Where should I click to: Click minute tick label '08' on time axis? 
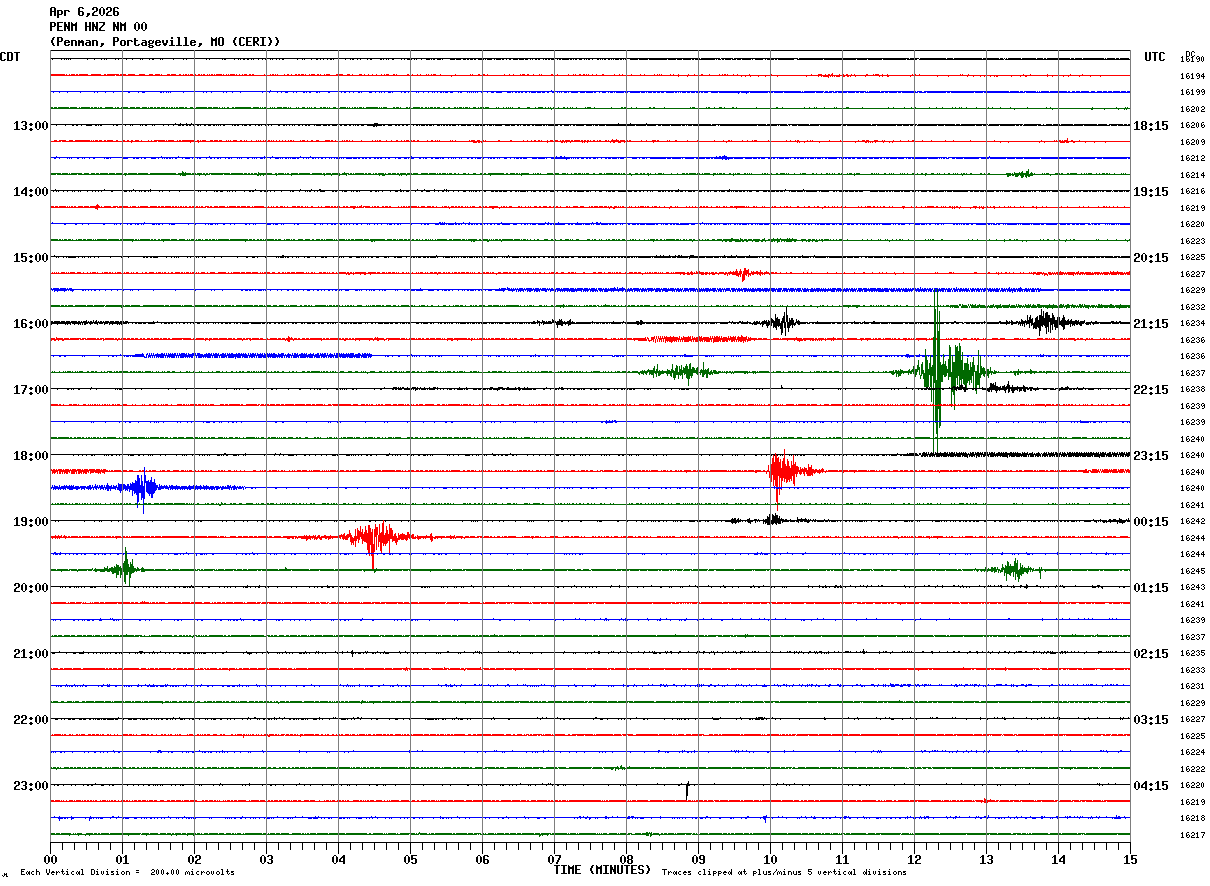point(626,859)
